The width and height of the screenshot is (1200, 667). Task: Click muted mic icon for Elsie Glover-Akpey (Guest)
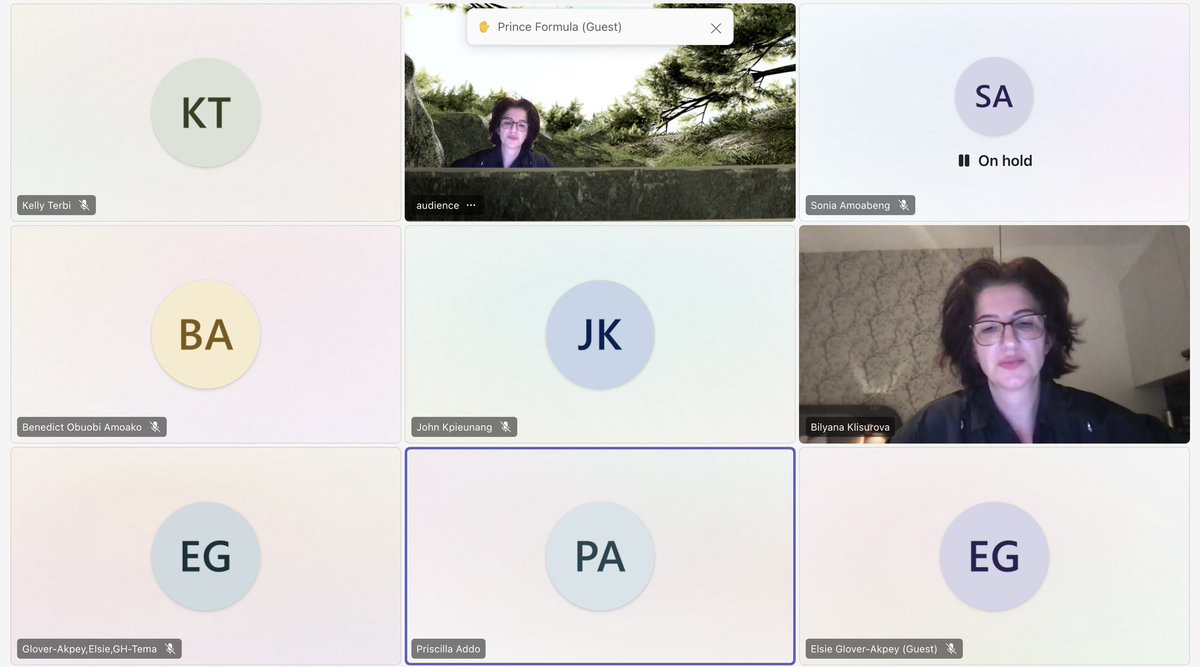[951, 649]
